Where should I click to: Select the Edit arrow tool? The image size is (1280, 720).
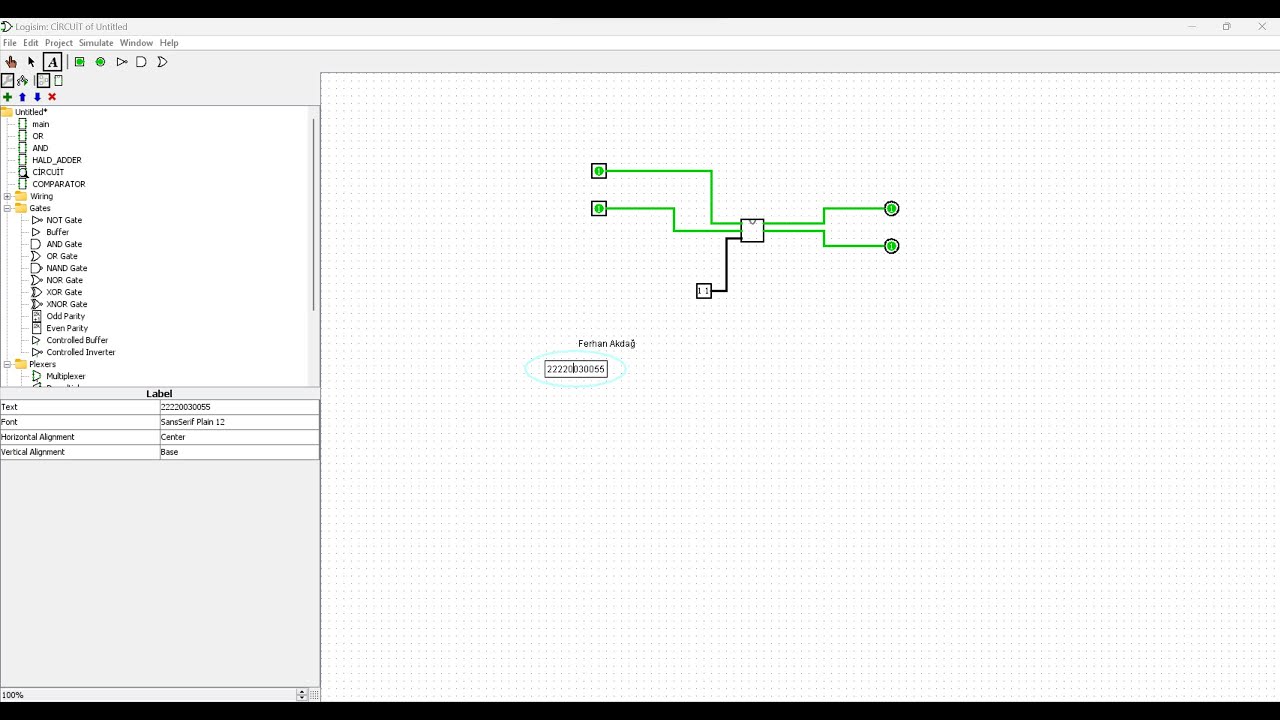(31, 62)
